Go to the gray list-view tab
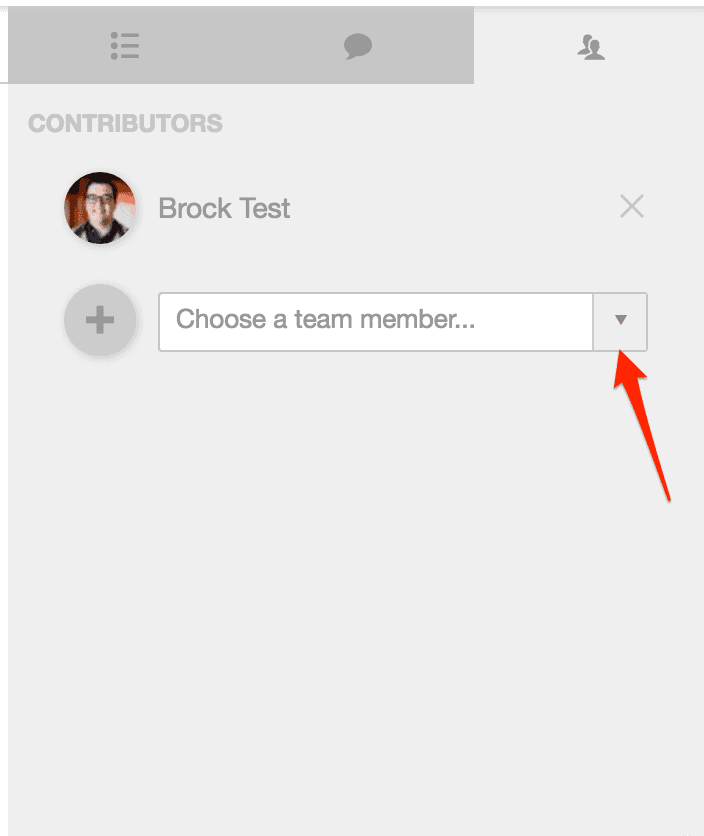 pyautogui.click(x=125, y=46)
